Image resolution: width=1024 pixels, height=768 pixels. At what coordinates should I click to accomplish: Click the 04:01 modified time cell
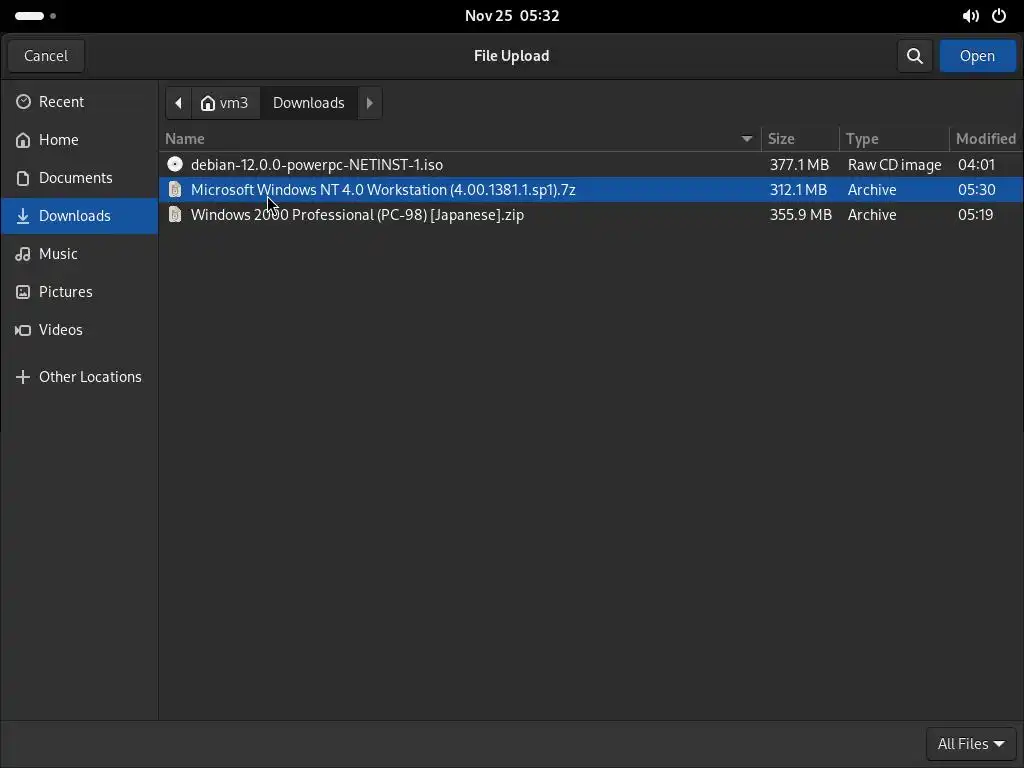pyautogui.click(x=976, y=165)
